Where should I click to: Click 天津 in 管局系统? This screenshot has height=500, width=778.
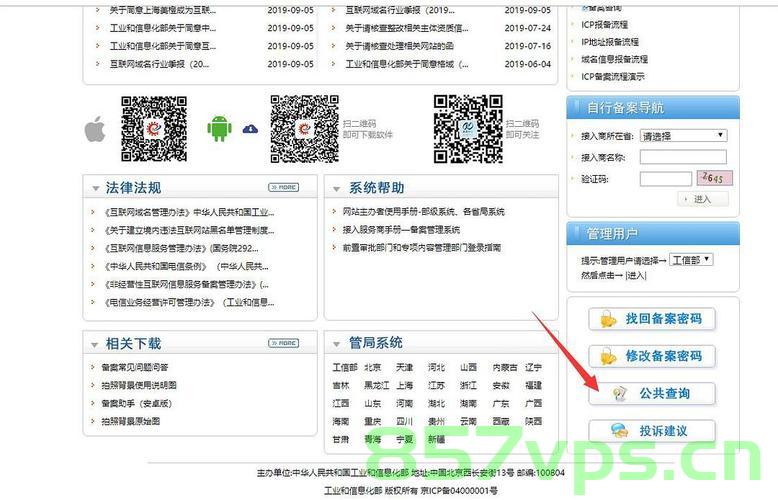pos(404,368)
